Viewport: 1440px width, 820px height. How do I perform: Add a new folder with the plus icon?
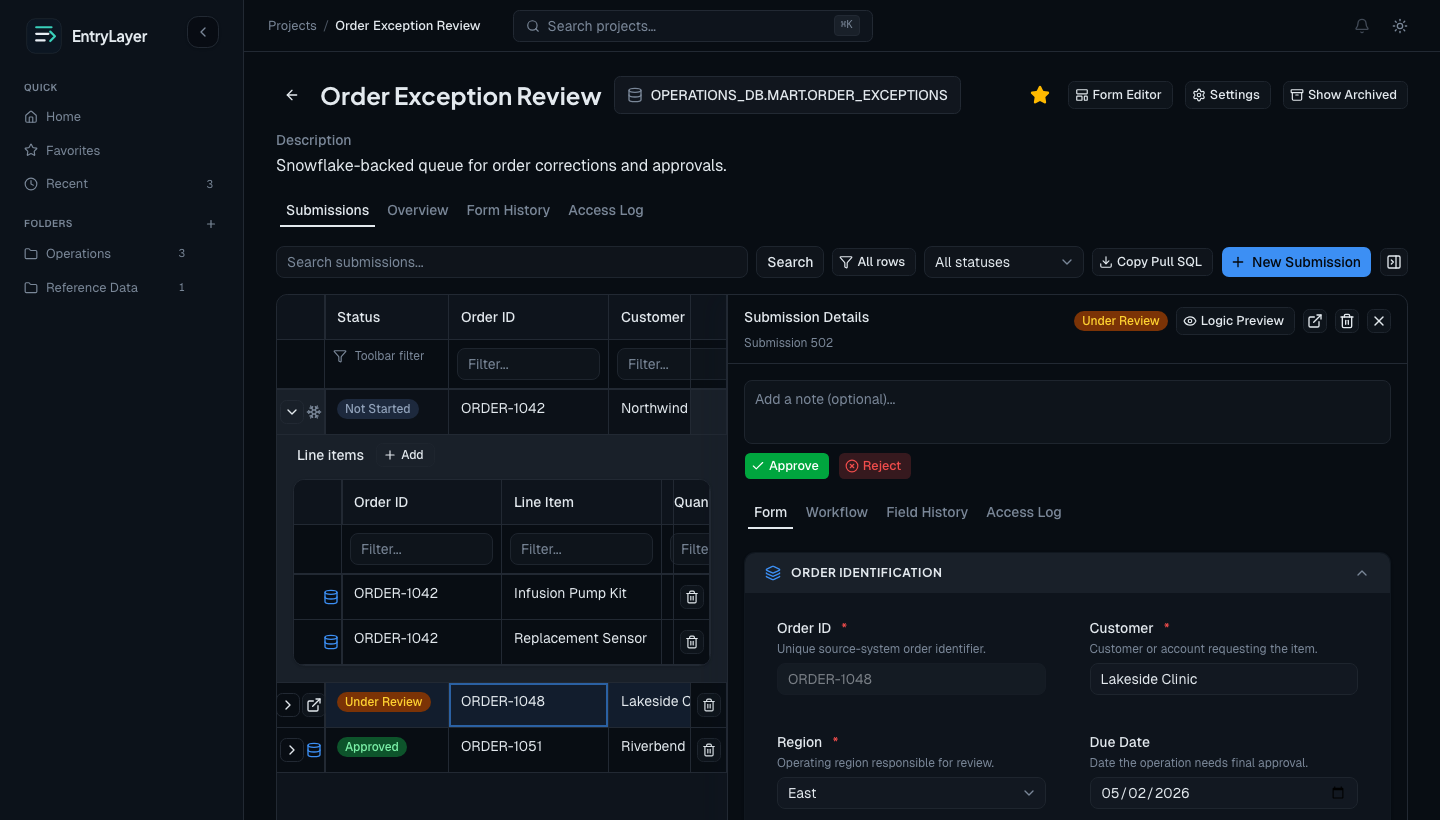[211, 224]
